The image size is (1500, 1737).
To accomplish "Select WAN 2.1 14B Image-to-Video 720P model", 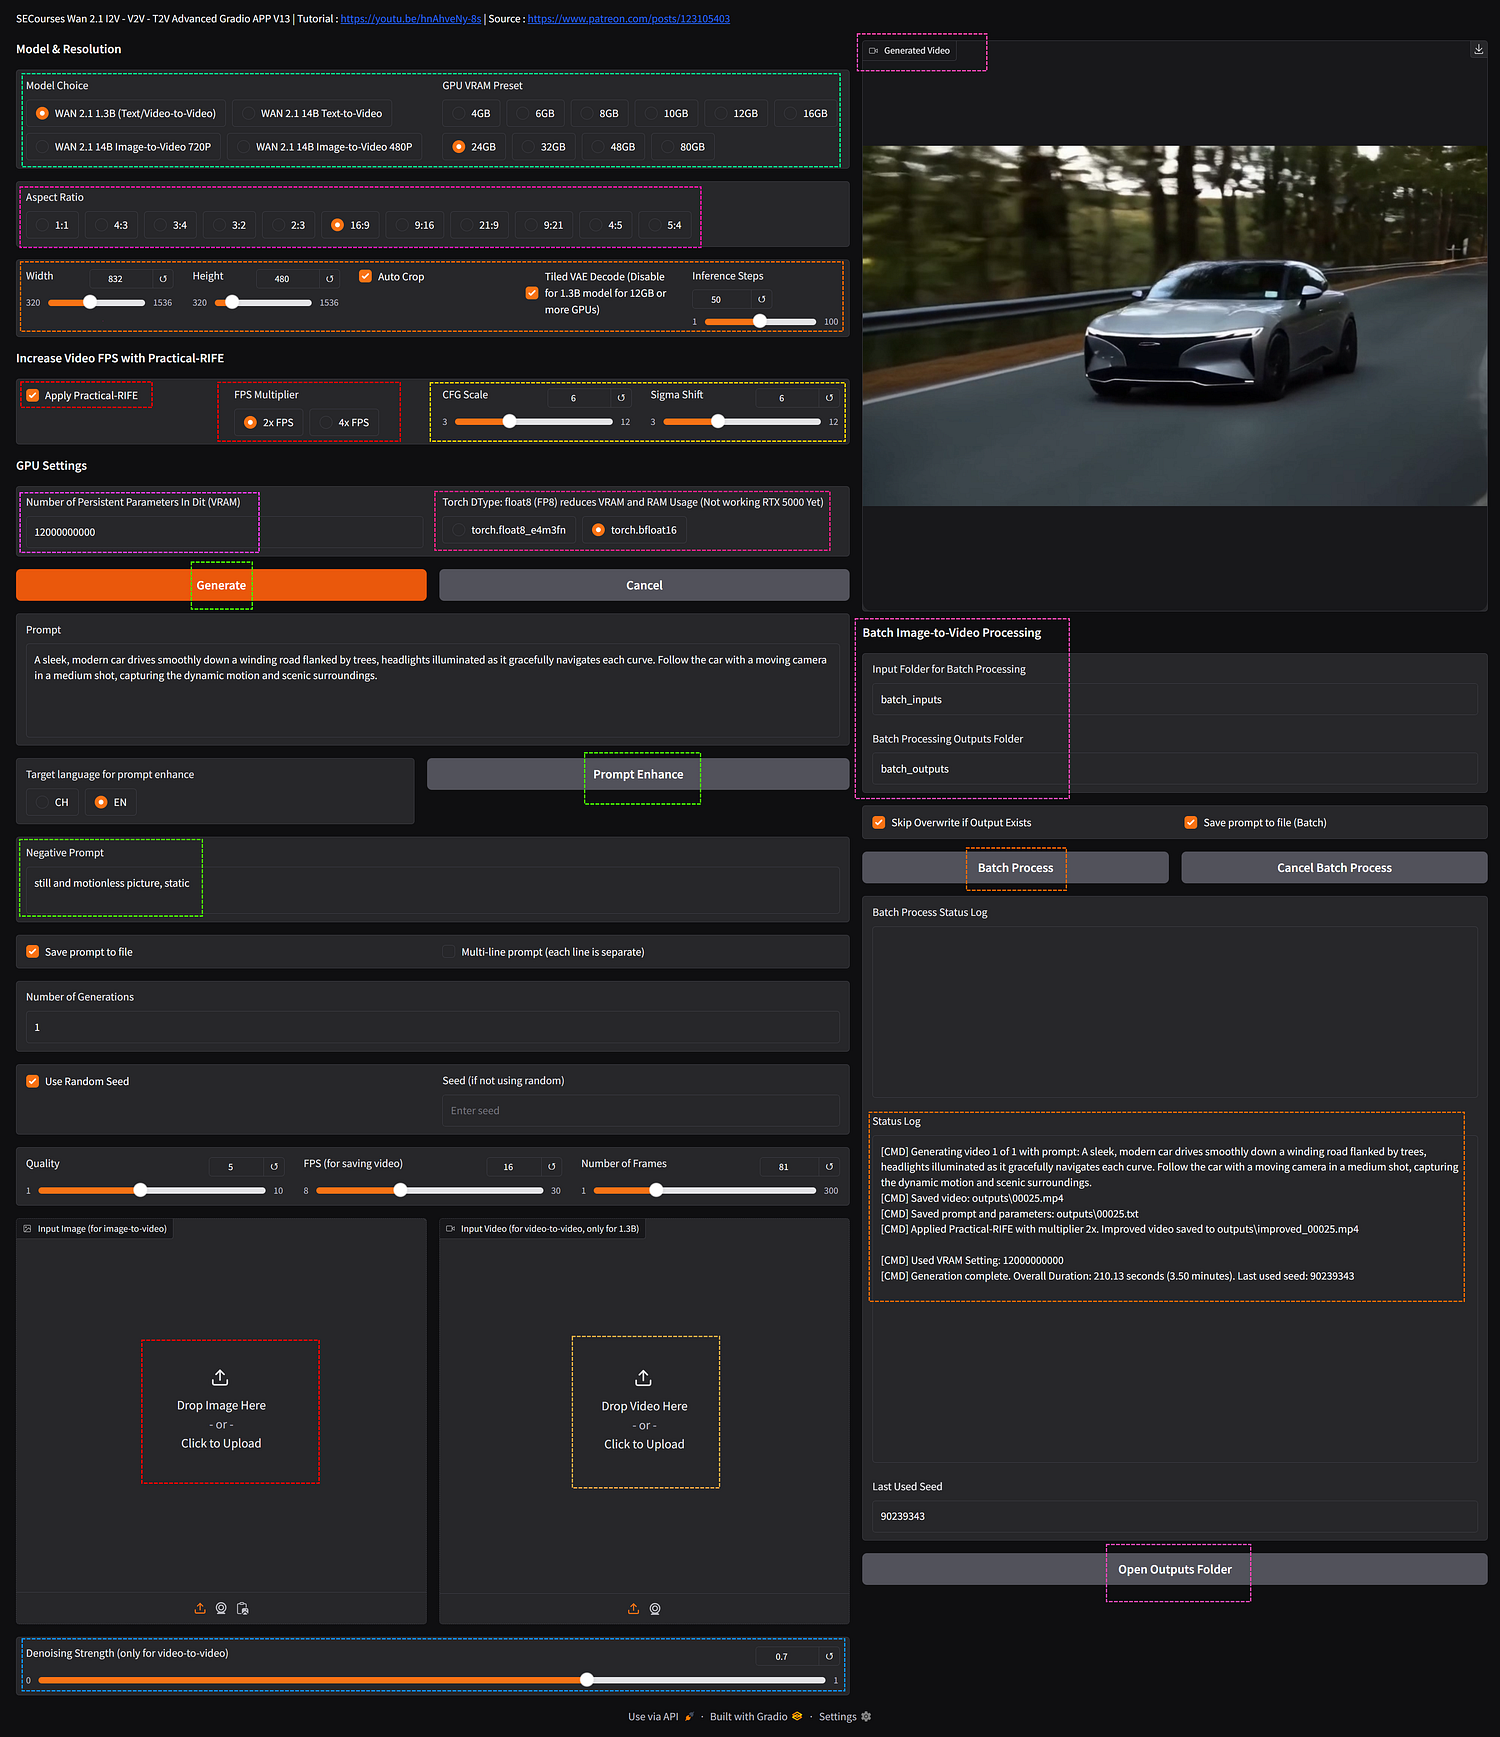I will pyautogui.click(x=122, y=147).
